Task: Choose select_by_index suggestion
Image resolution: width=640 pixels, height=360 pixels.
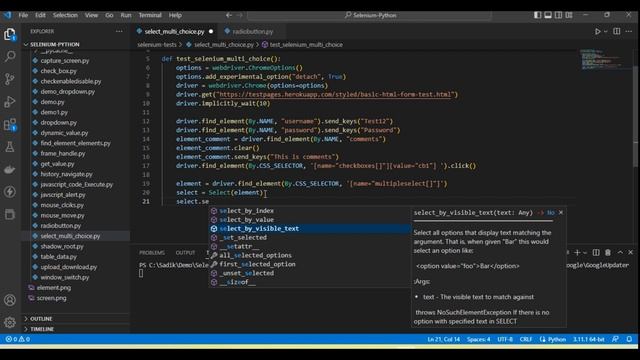Action: click(310, 211)
